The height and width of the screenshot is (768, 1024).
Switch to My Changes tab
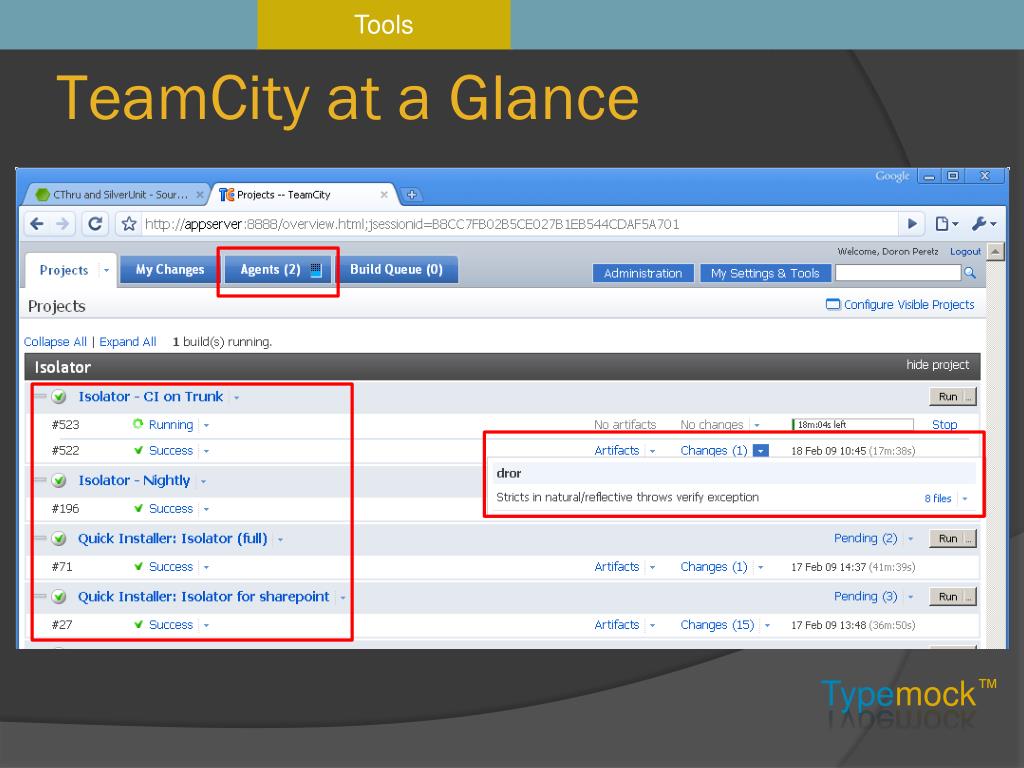[x=170, y=270]
